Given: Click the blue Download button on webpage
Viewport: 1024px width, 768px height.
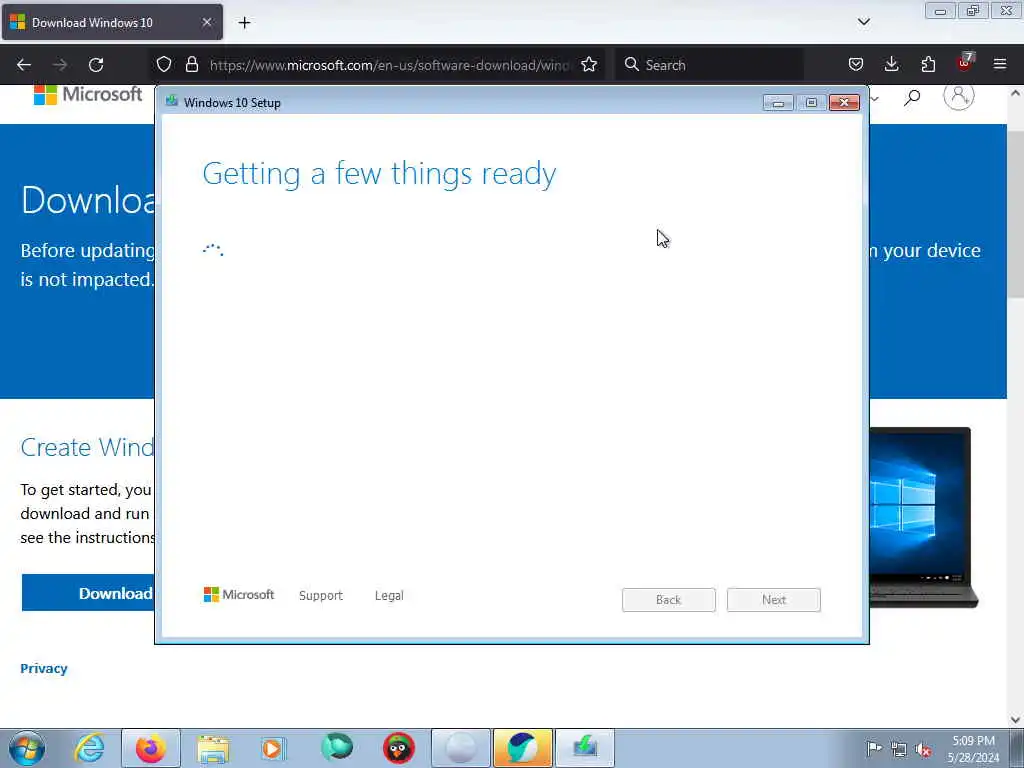Looking at the screenshot, I should tap(88, 593).
